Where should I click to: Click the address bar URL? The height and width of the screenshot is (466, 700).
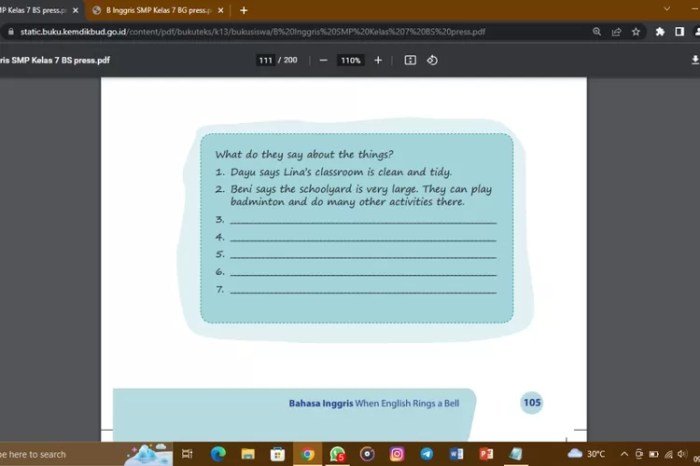253,32
